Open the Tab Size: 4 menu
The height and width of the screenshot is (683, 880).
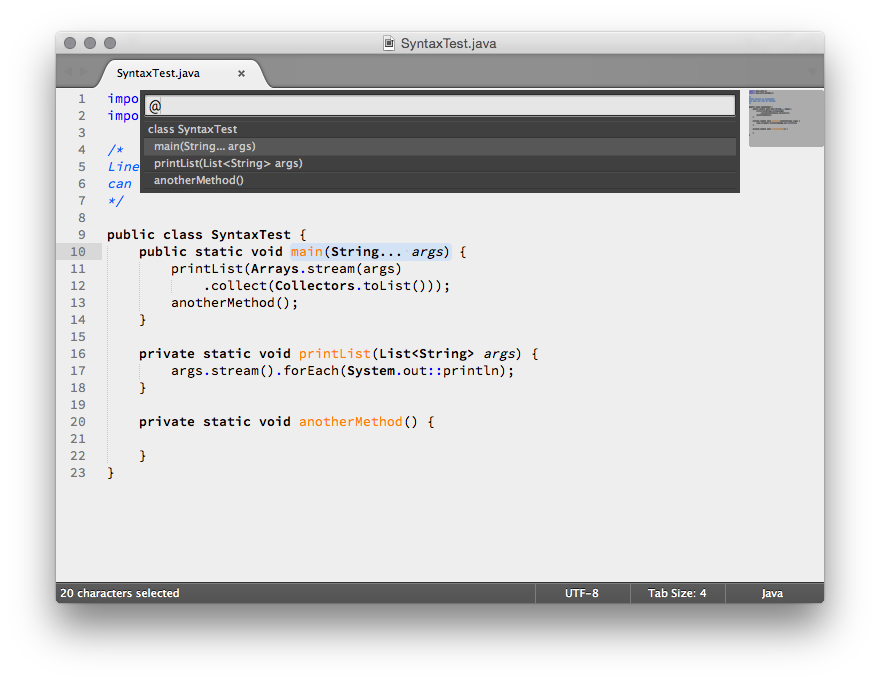point(677,593)
